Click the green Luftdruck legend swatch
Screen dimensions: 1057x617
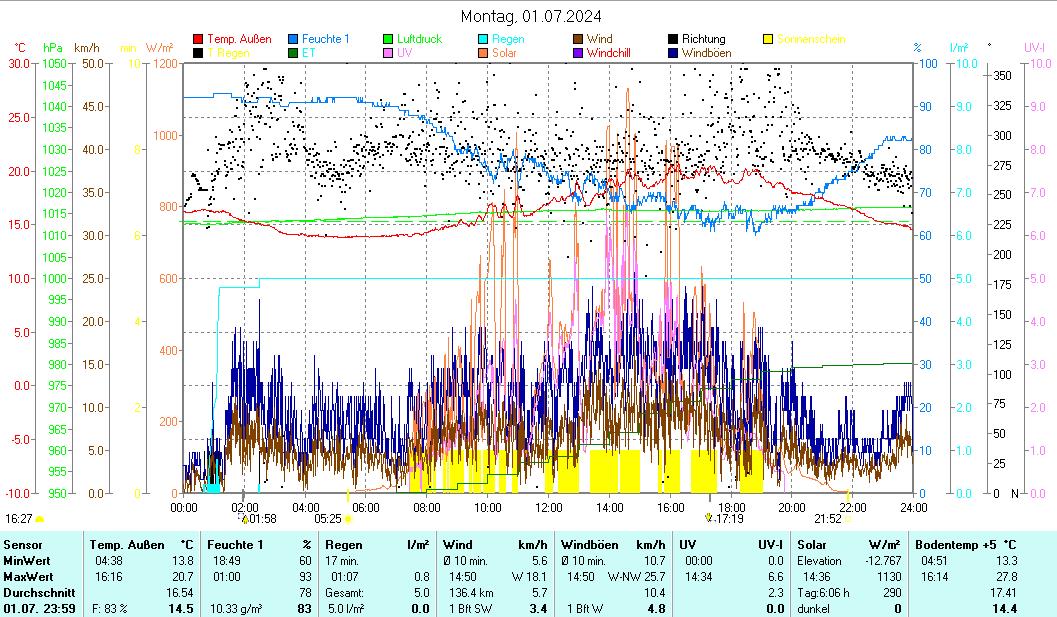[x=388, y=39]
